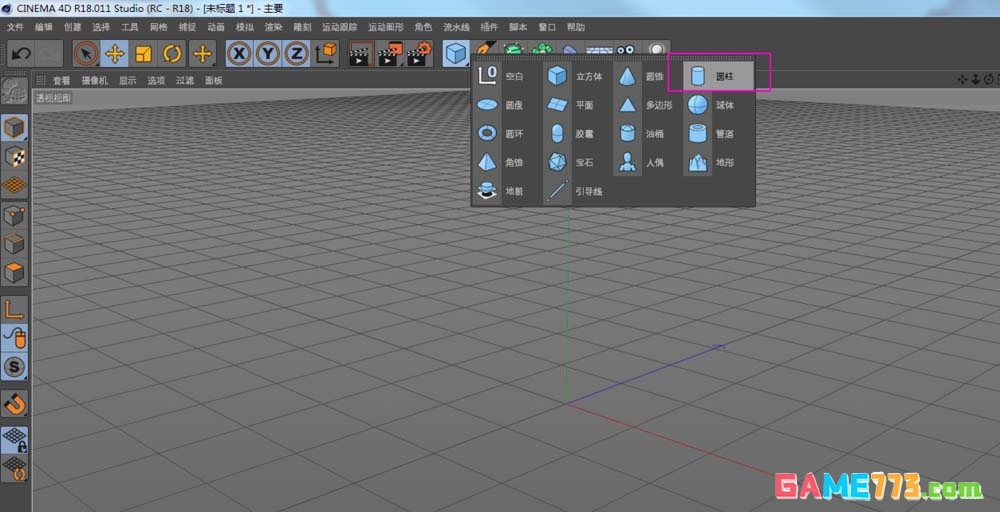The image size is (1000, 512).
Task: Toggle the Z axis lock
Action: point(297,54)
